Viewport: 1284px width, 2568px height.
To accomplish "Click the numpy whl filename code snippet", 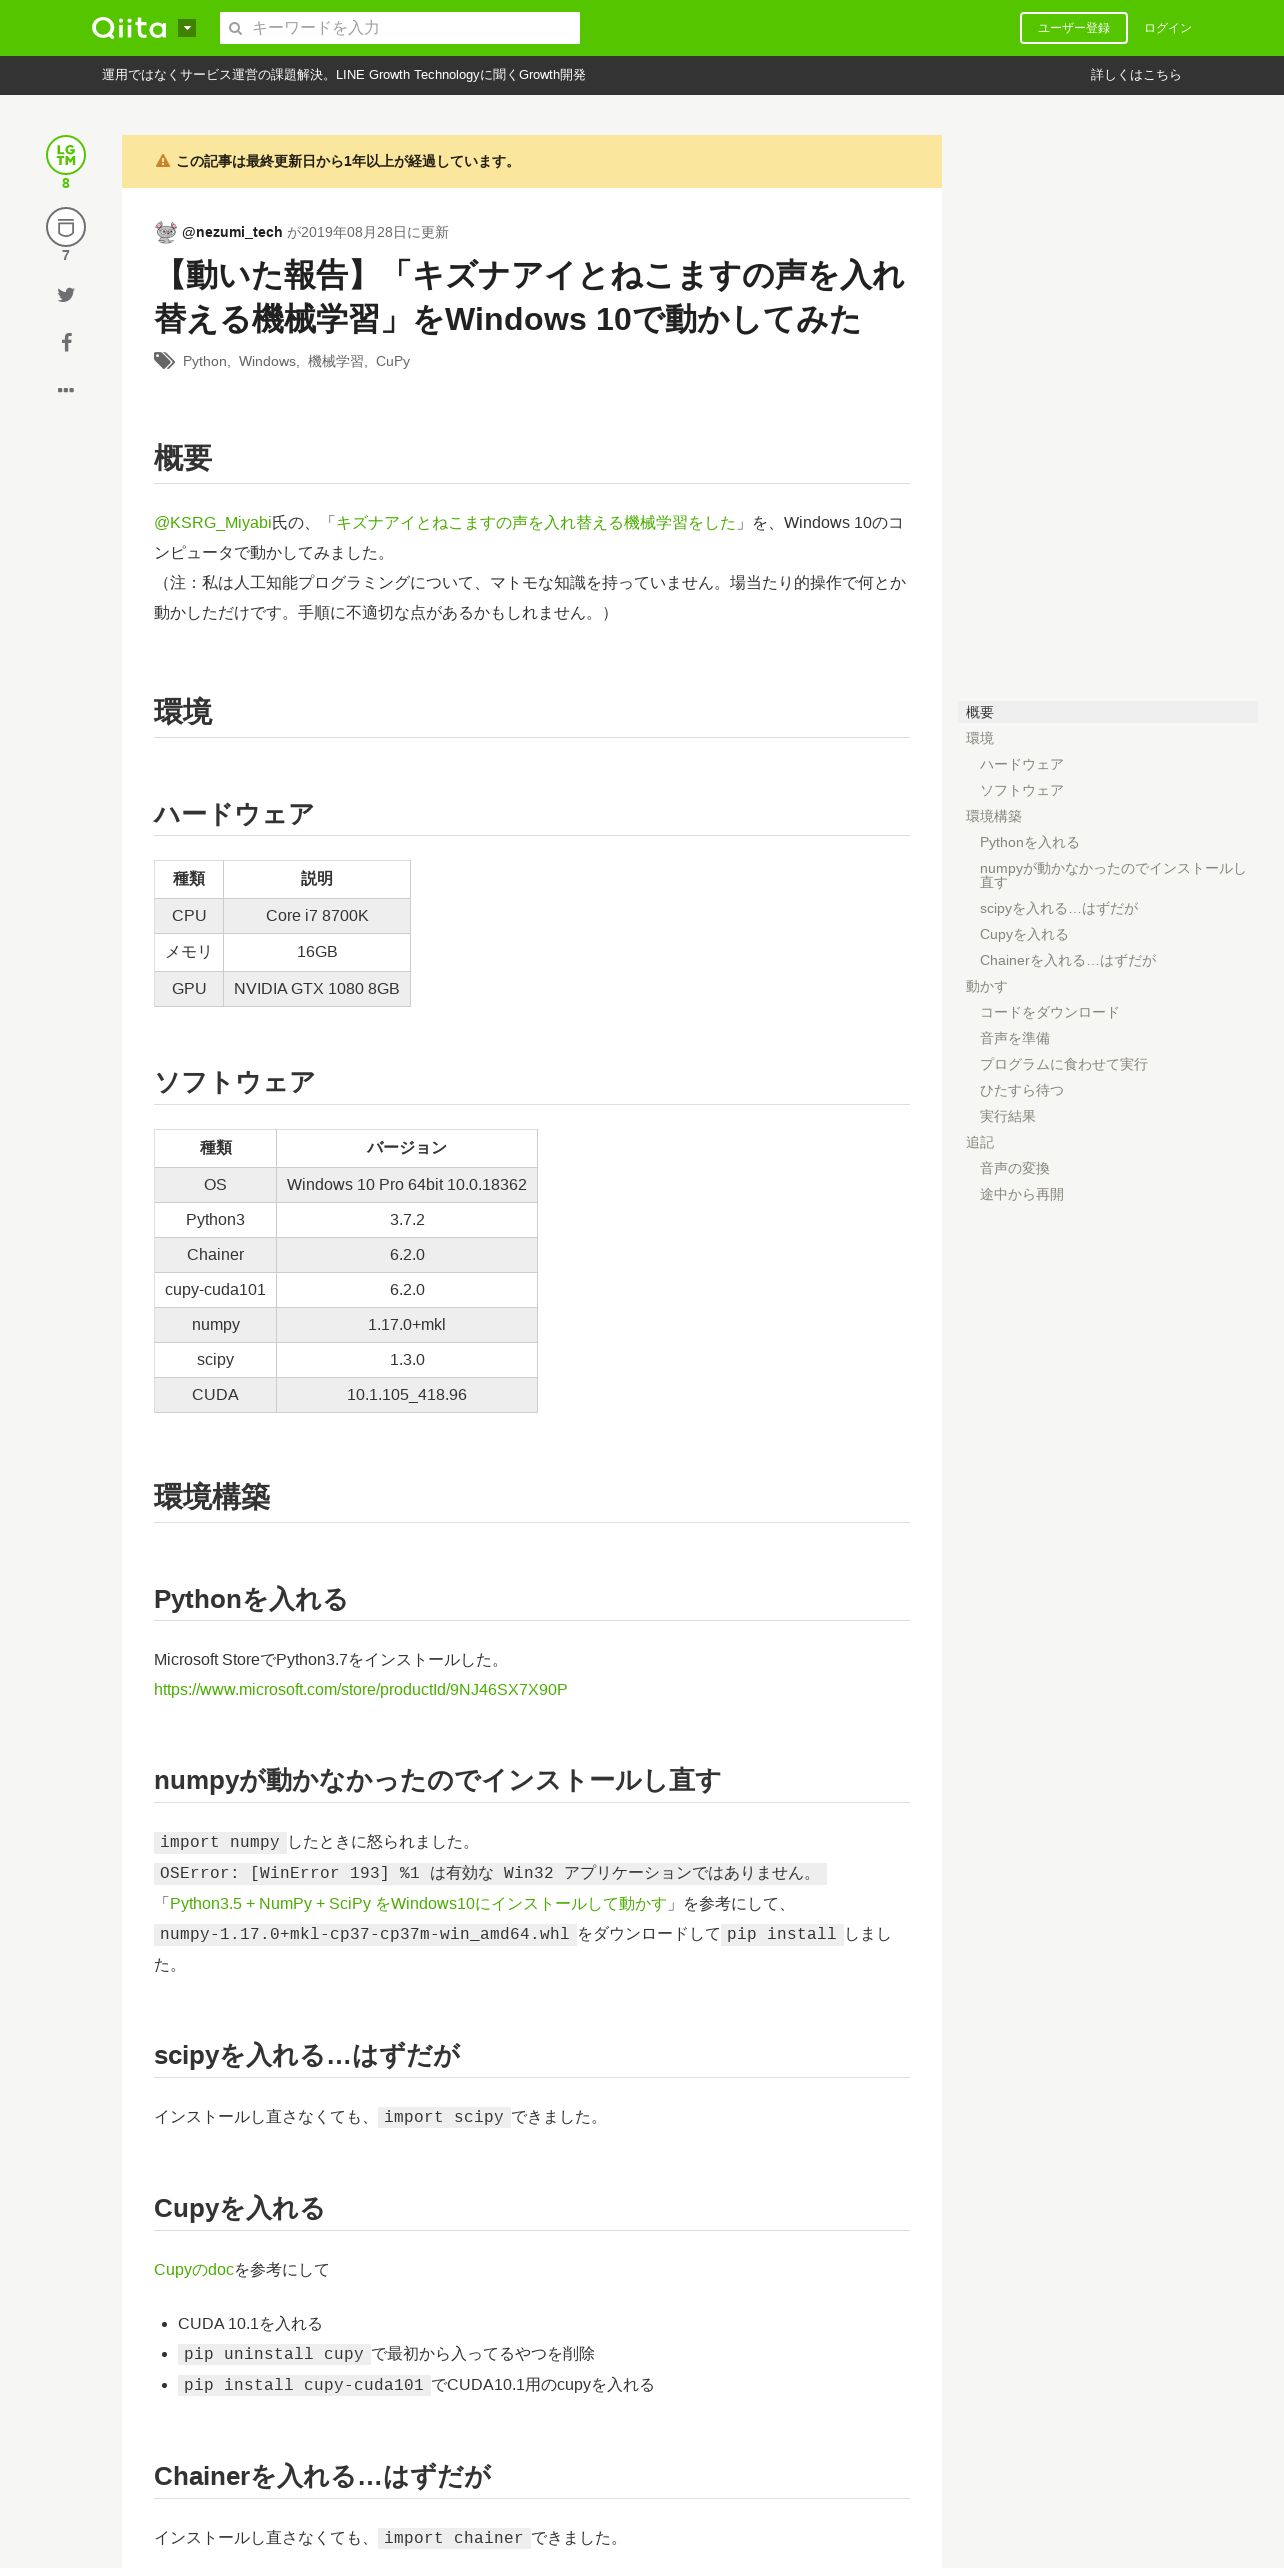I will tap(365, 1934).
